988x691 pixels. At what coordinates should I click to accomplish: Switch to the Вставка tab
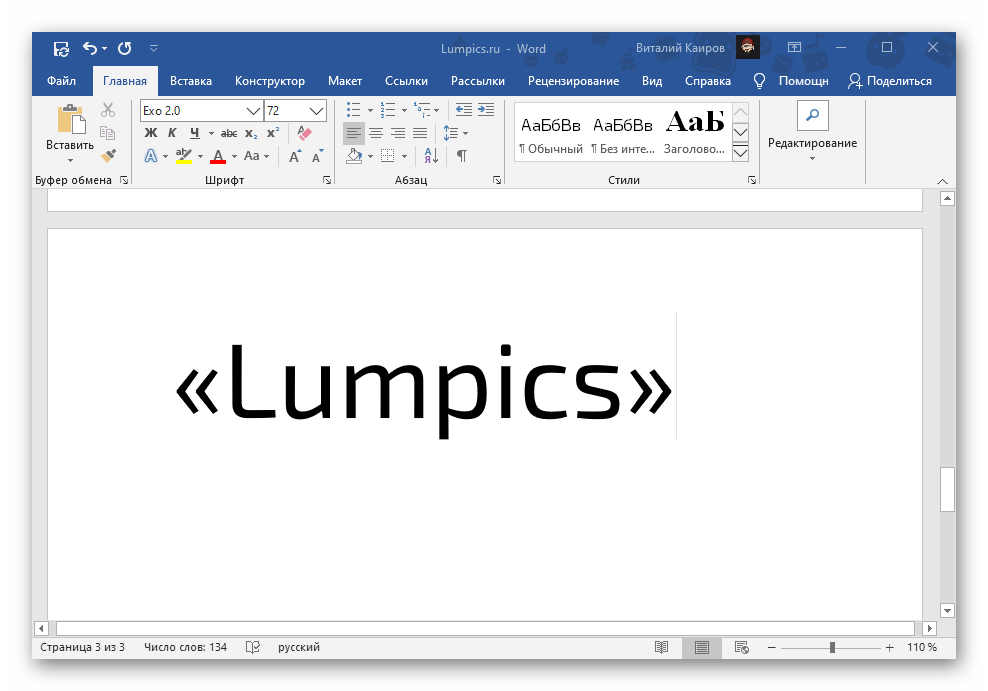click(190, 81)
